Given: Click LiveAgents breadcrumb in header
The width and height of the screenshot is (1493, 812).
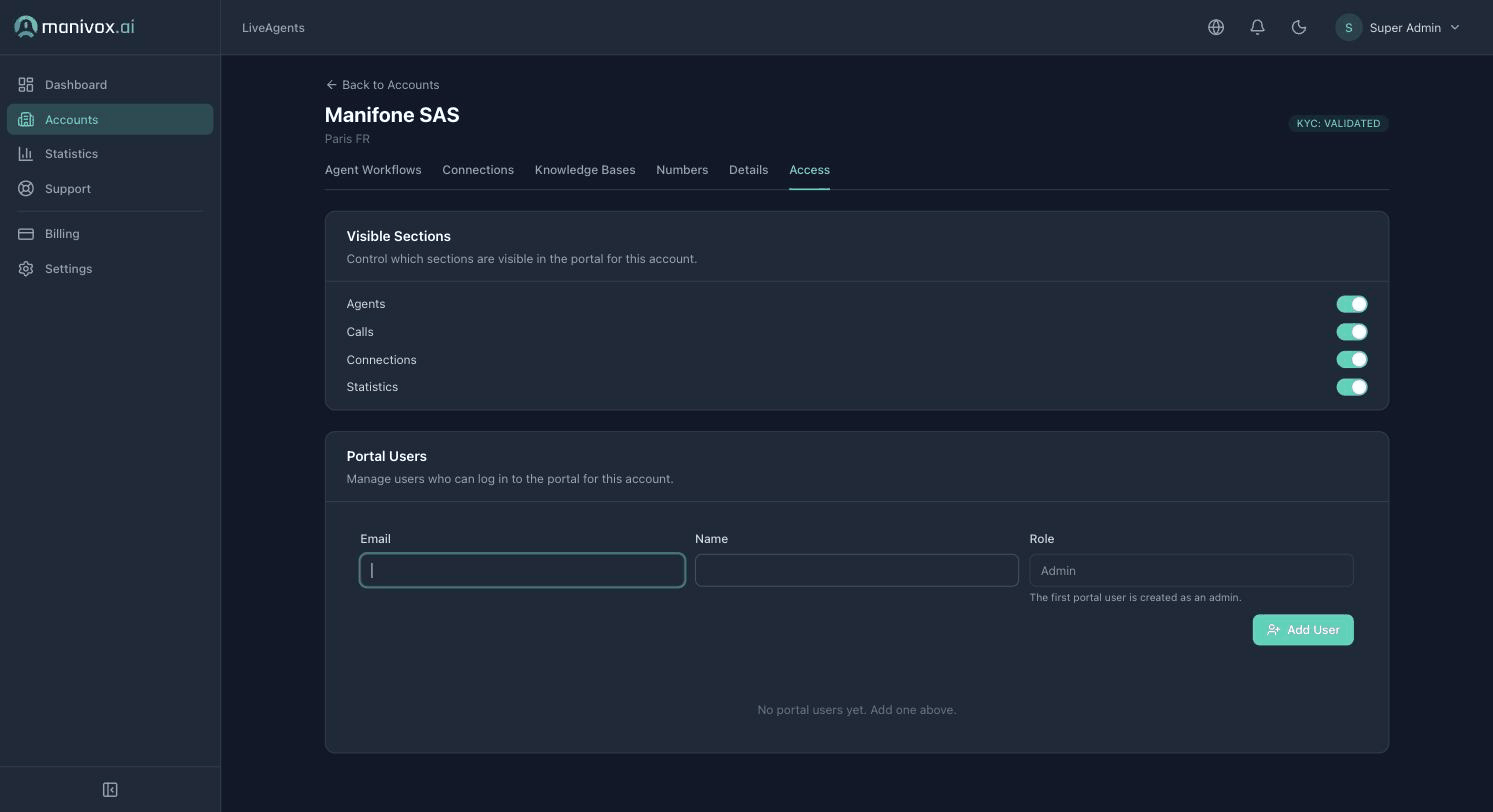Looking at the screenshot, I should (273, 28).
